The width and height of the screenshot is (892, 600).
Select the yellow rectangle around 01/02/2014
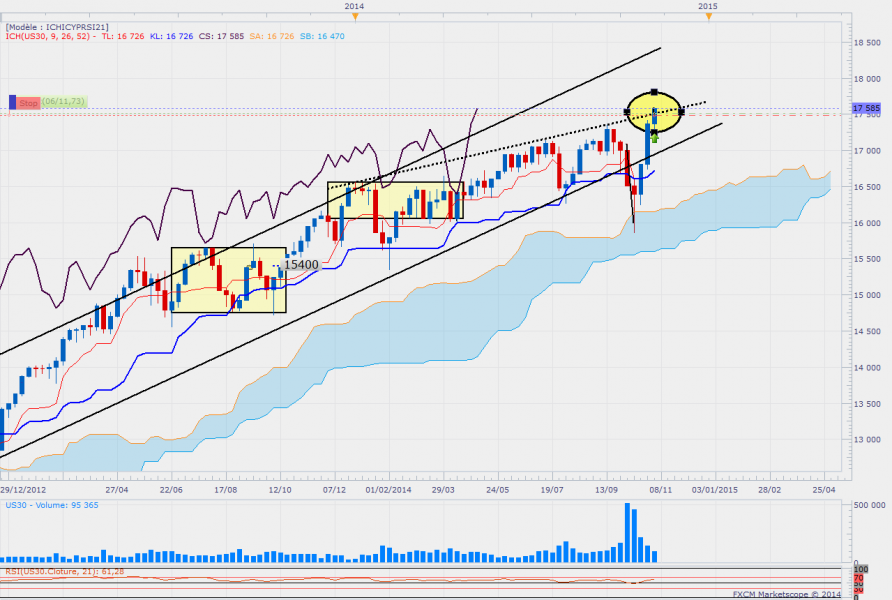click(395, 201)
